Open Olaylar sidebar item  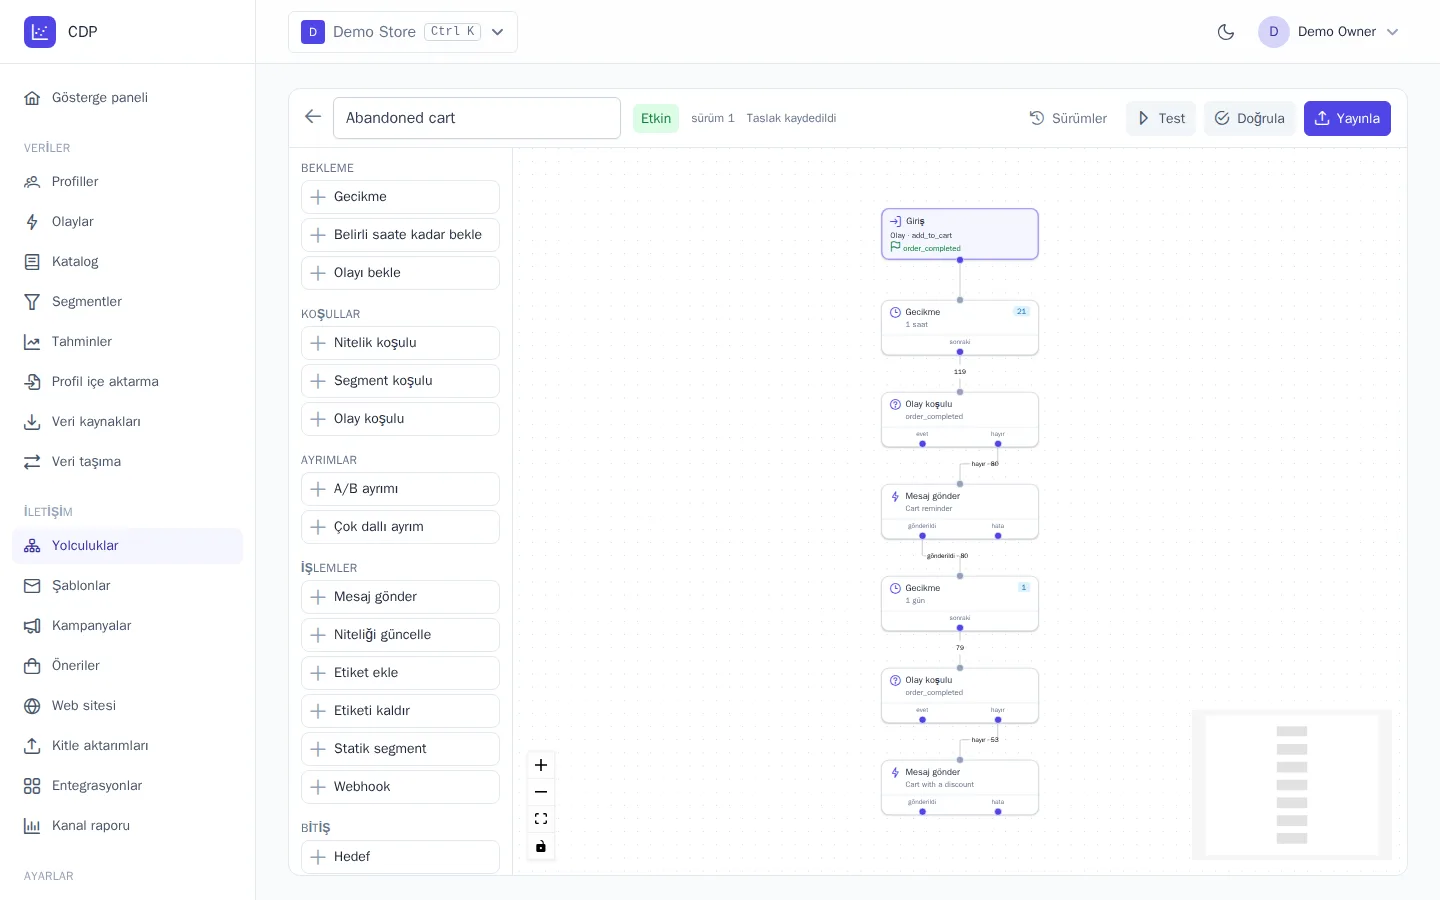point(128,222)
